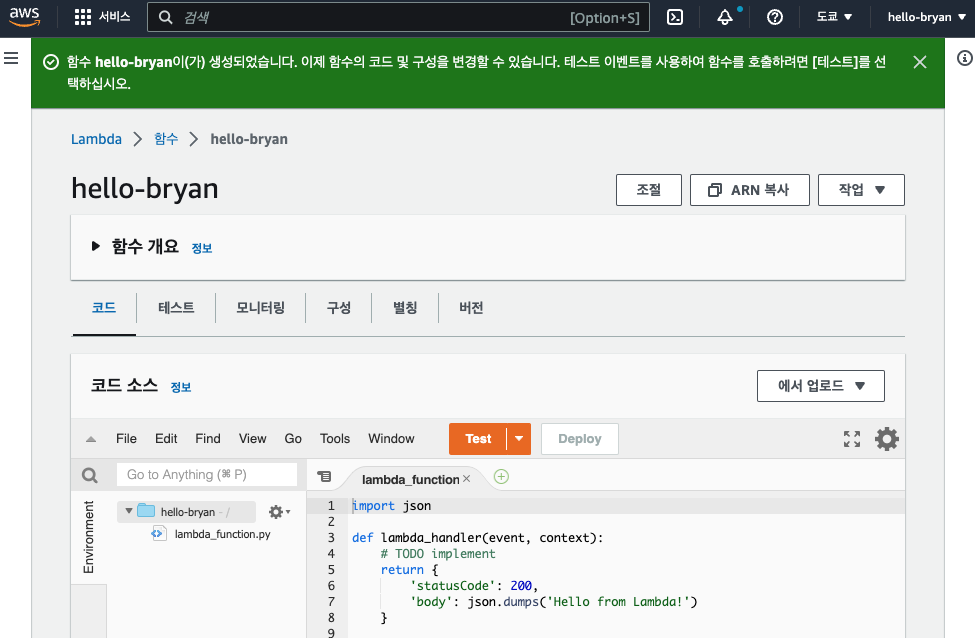Open 정보 link next to 함수 개요
Viewport: 975px width, 638px height.
point(202,248)
